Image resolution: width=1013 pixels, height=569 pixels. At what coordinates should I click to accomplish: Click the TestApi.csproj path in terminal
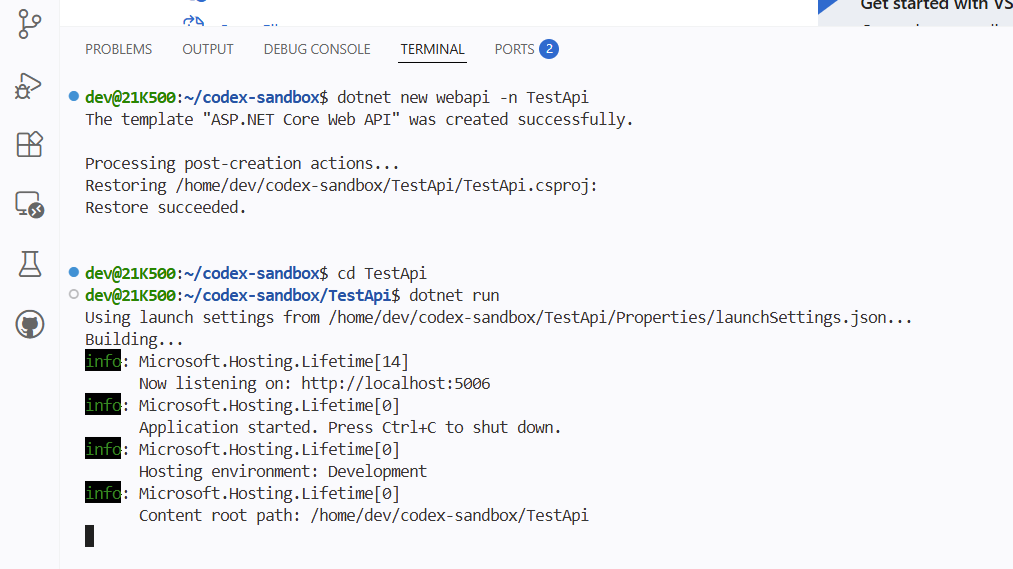(382, 186)
